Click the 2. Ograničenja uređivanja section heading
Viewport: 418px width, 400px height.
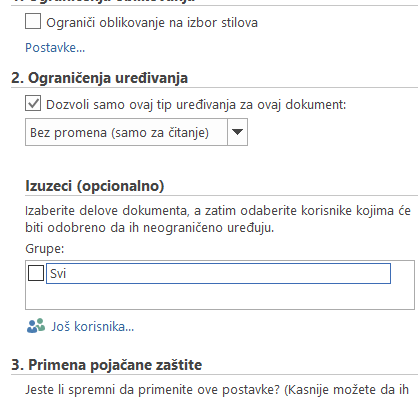[99, 78]
